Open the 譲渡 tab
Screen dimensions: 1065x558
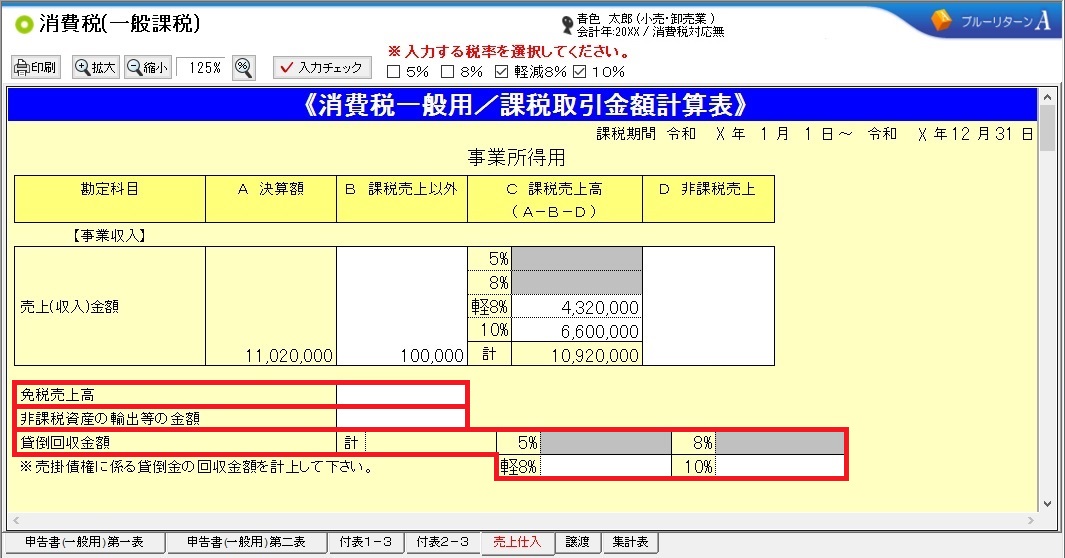coord(577,542)
